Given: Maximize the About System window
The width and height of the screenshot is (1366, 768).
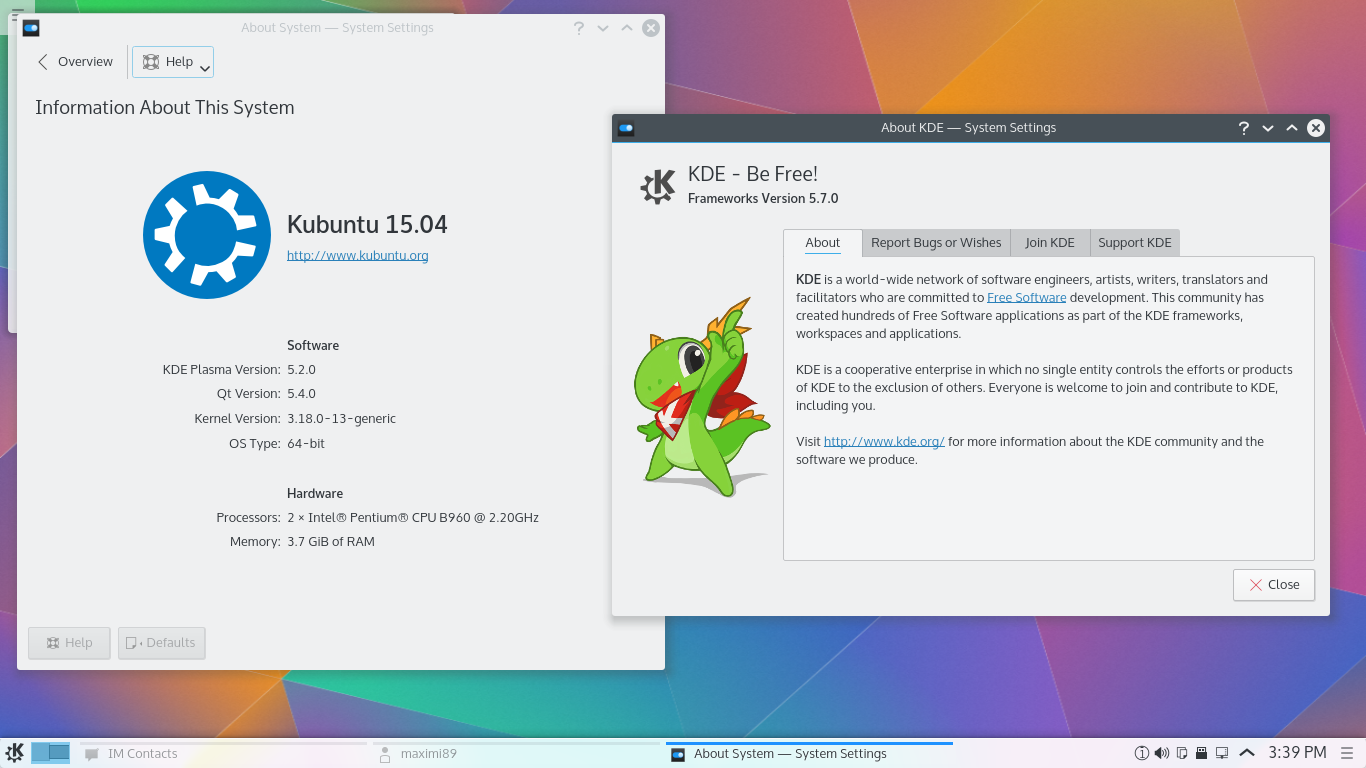Looking at the screenshot, I should click(x=627, y=28).
